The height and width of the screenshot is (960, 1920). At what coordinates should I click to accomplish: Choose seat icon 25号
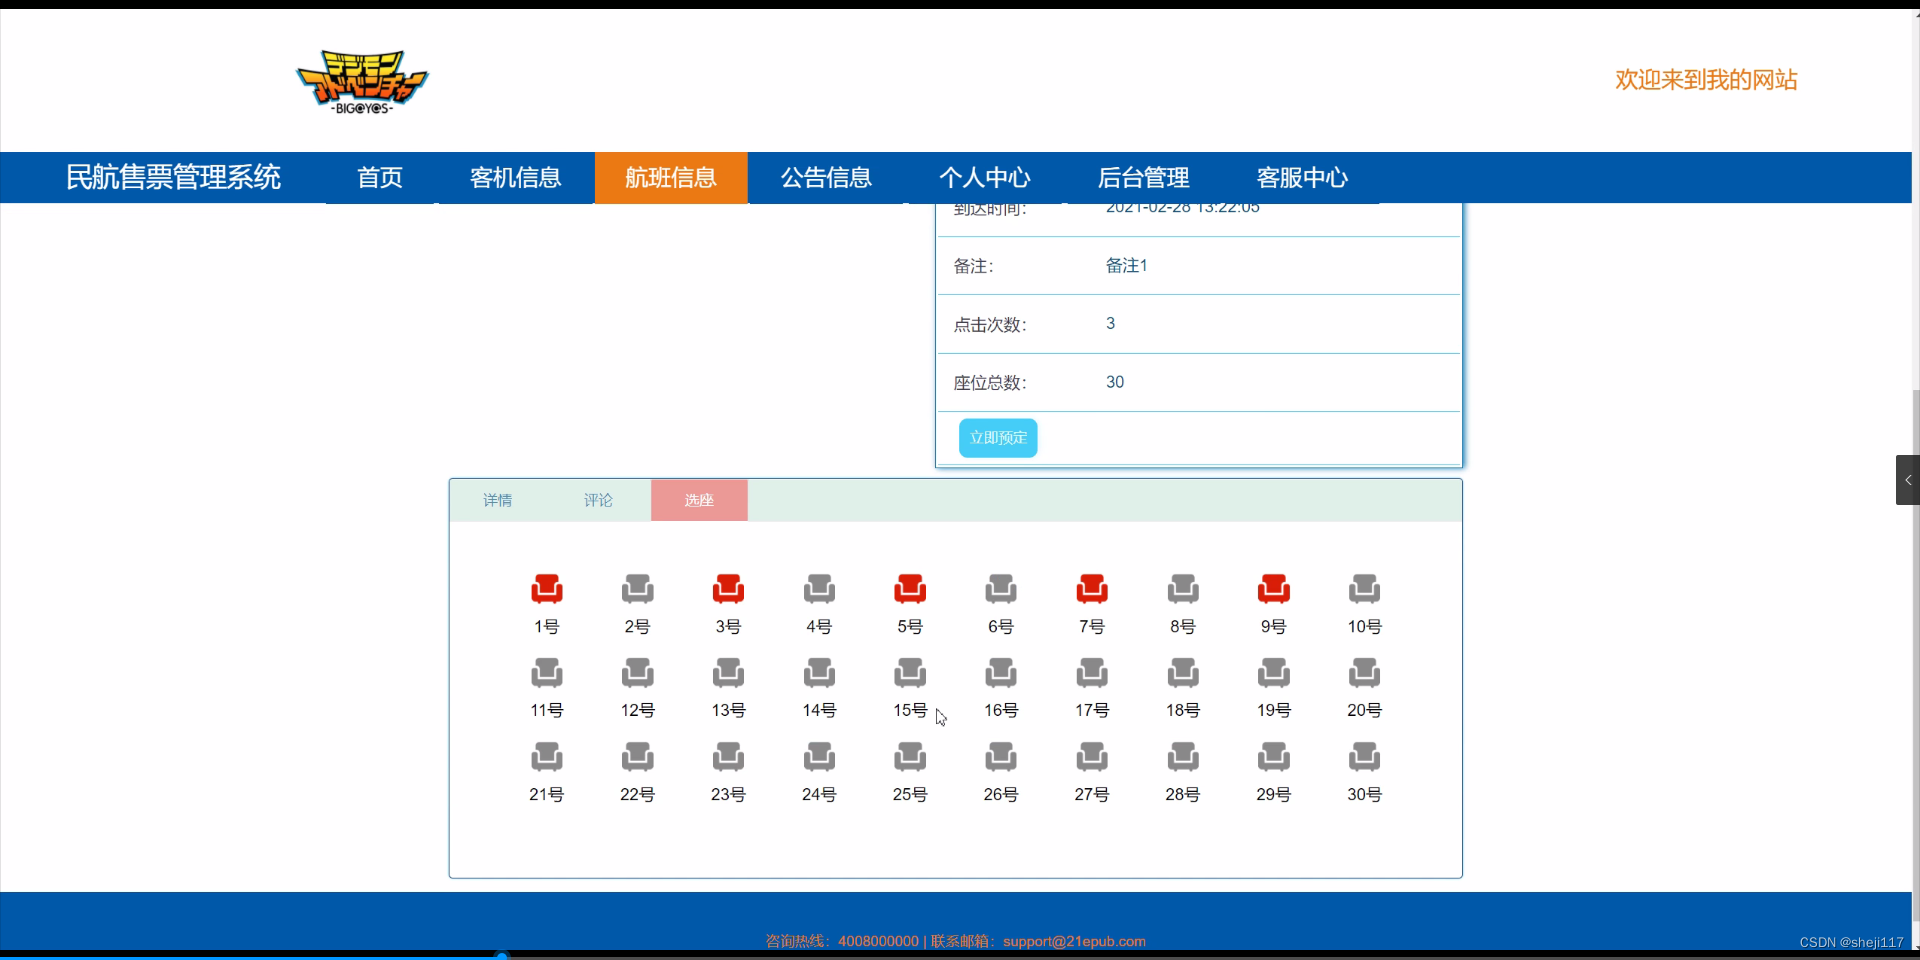pyautogui.click(x=910, y=757)
